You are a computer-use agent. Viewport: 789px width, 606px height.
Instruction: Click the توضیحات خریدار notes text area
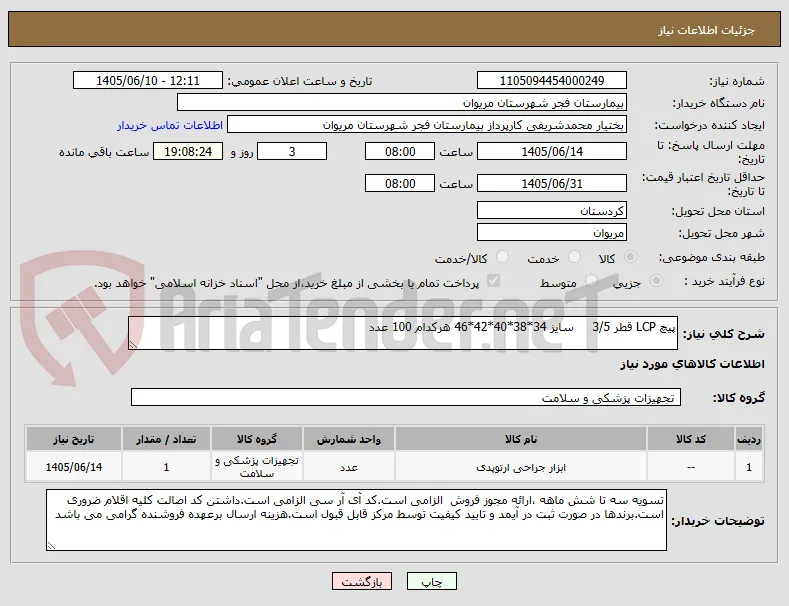pyautogui.click(x=356, y=520)
